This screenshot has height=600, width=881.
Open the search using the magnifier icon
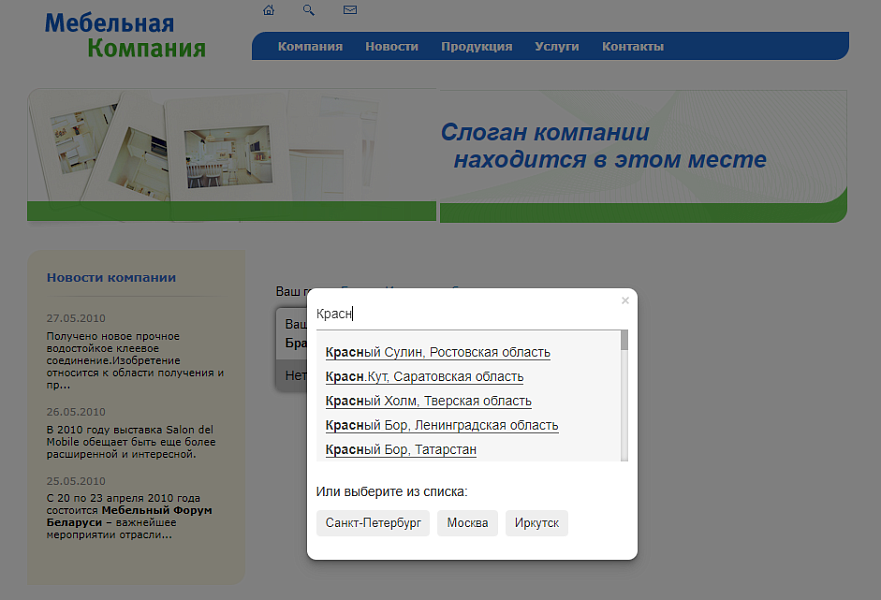point(308,10)
